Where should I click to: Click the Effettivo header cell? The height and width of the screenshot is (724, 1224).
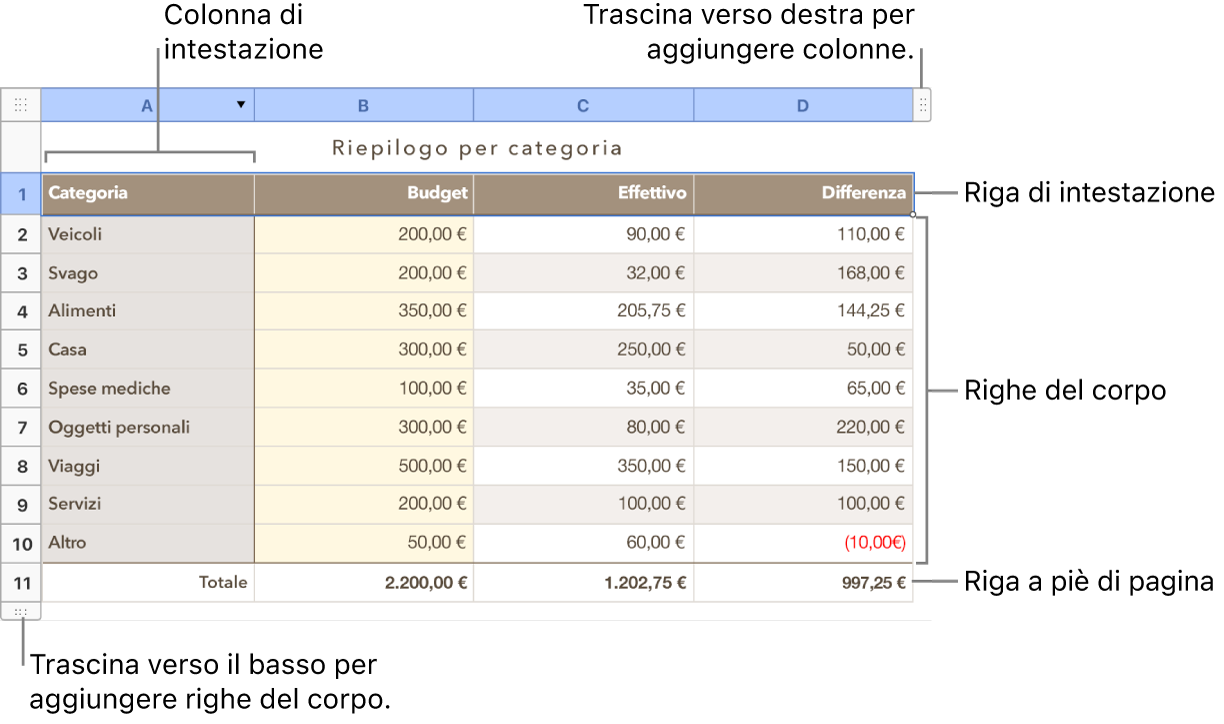click(583, 194)
